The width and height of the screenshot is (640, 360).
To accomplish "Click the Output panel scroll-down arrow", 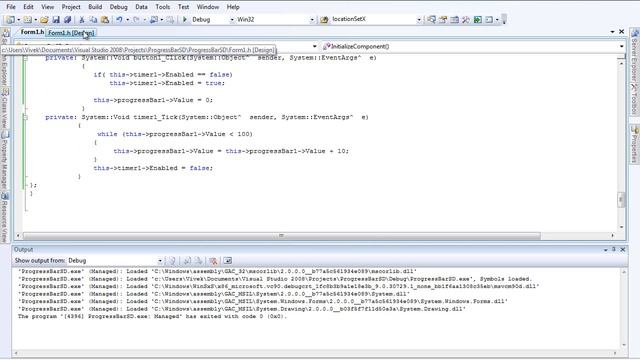I will [624, 345].
